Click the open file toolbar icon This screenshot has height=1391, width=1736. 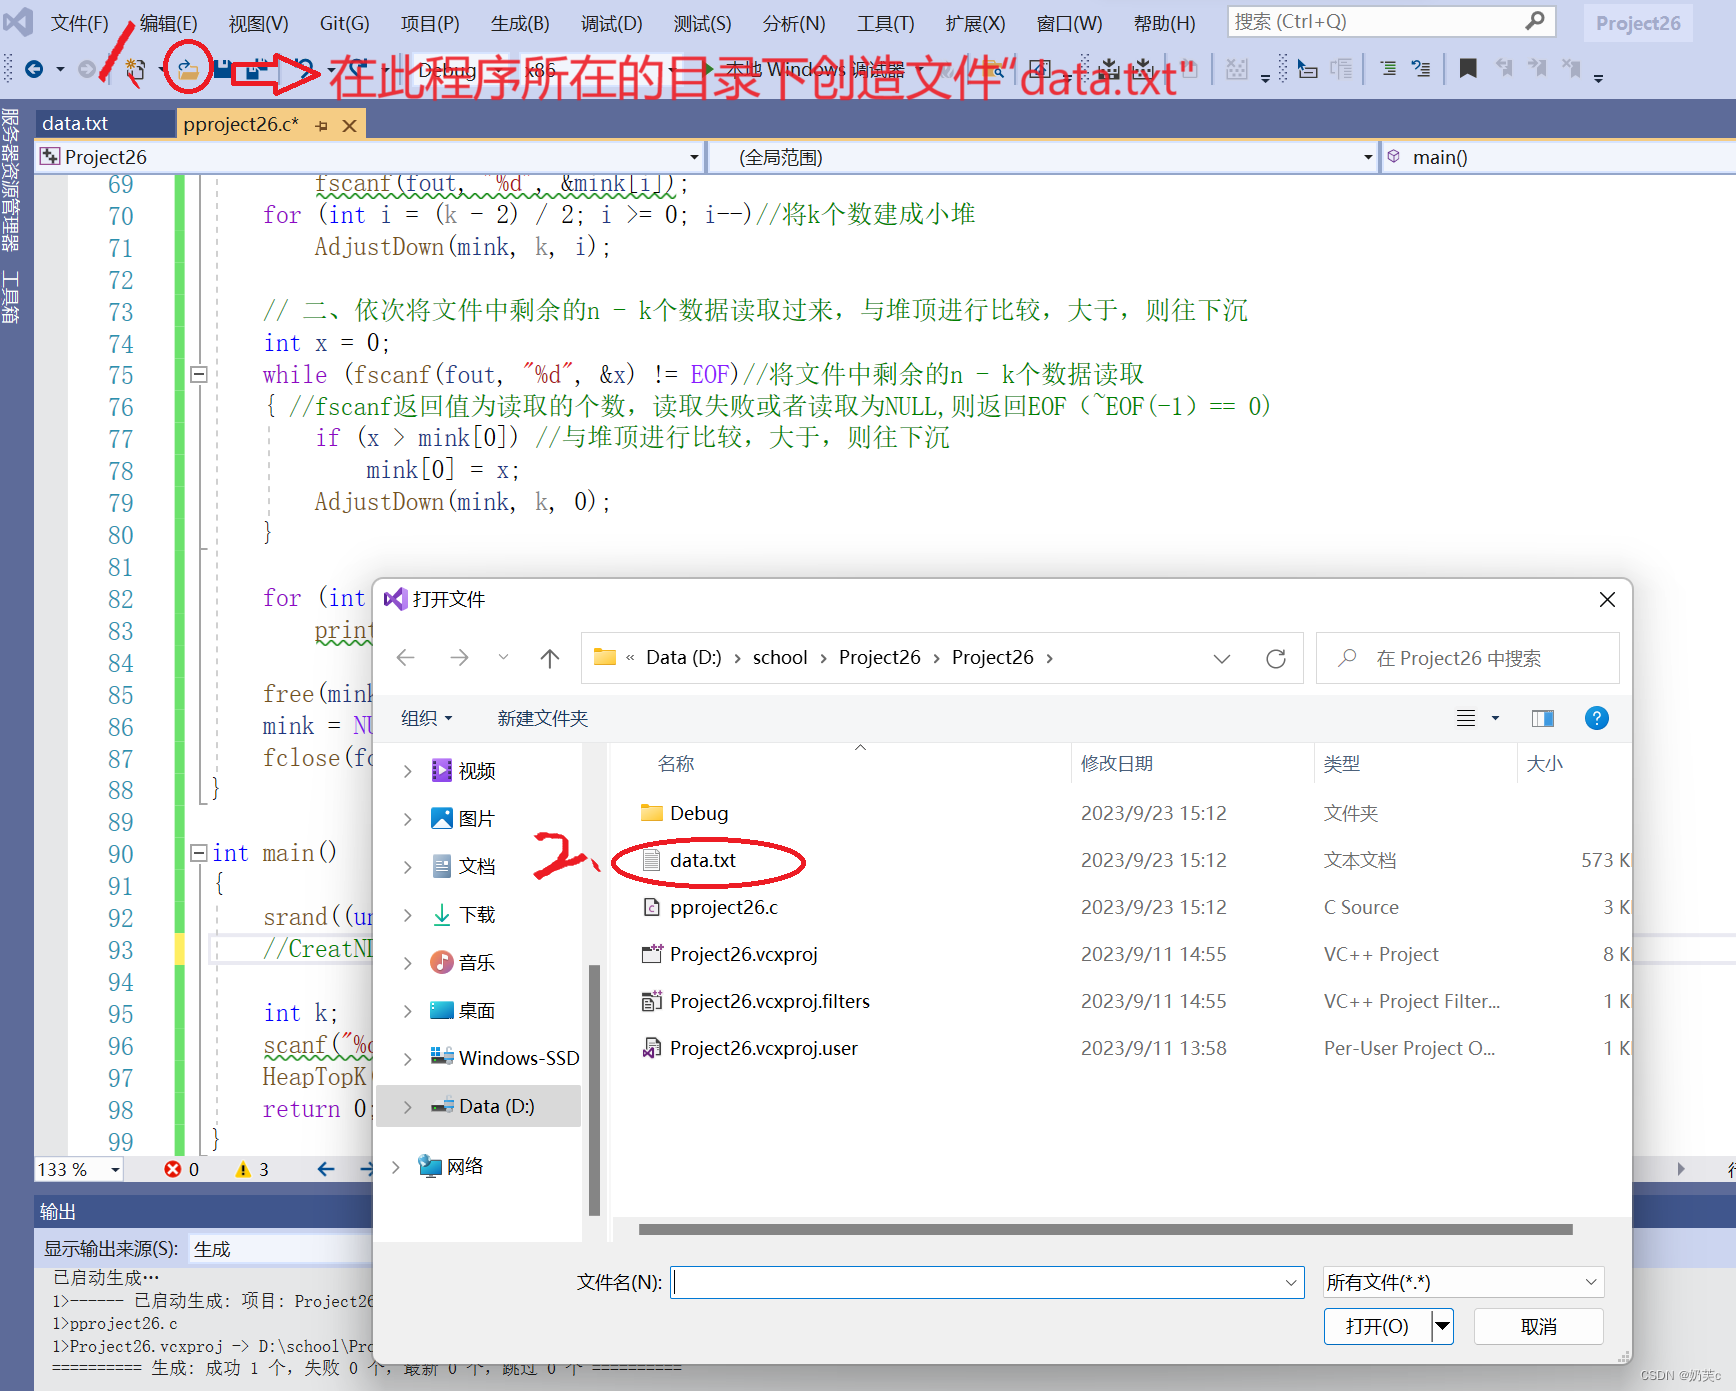pos(187,69)
